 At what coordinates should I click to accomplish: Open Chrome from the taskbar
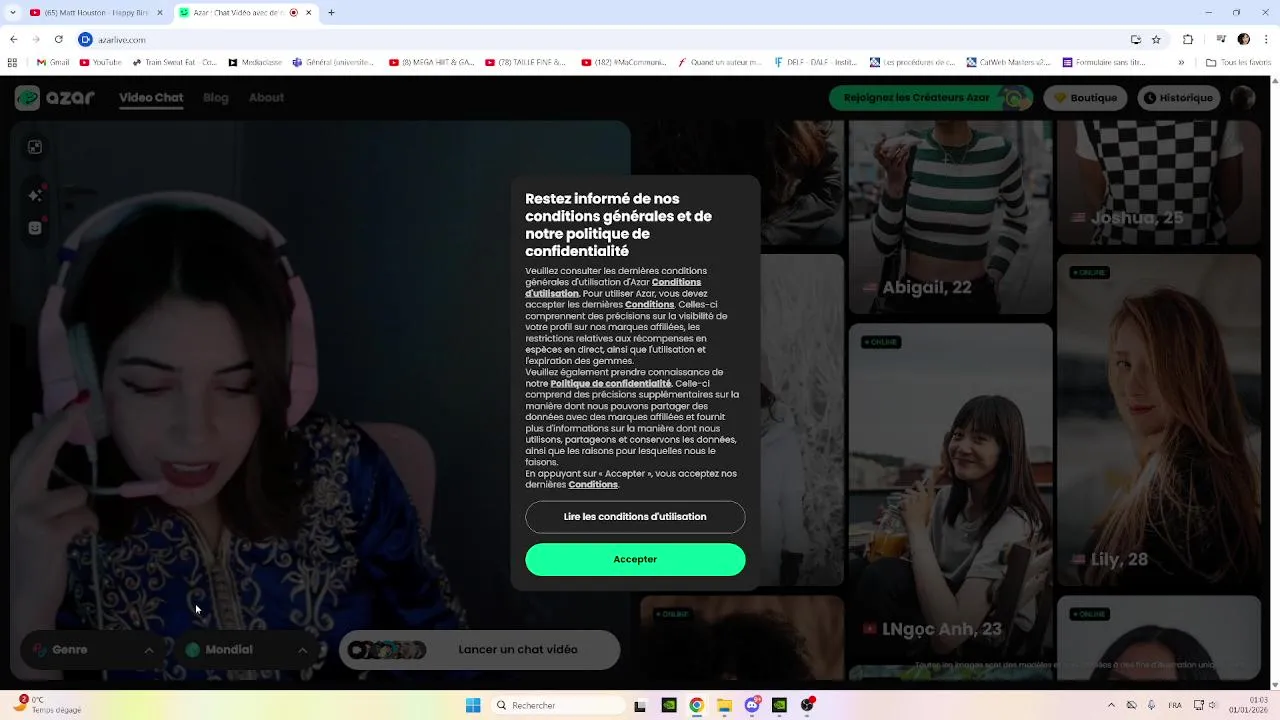click(696, 705)
